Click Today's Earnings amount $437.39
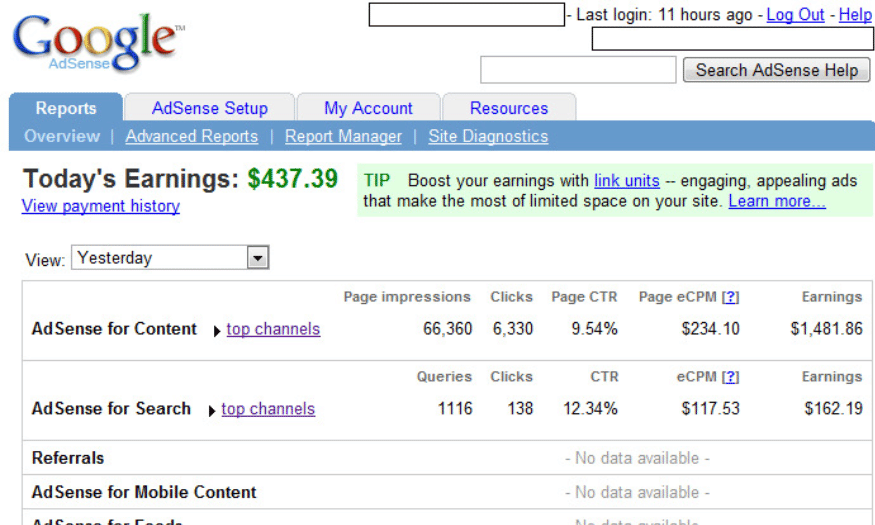This screenshot has width=875, height=525. [293, 179]
